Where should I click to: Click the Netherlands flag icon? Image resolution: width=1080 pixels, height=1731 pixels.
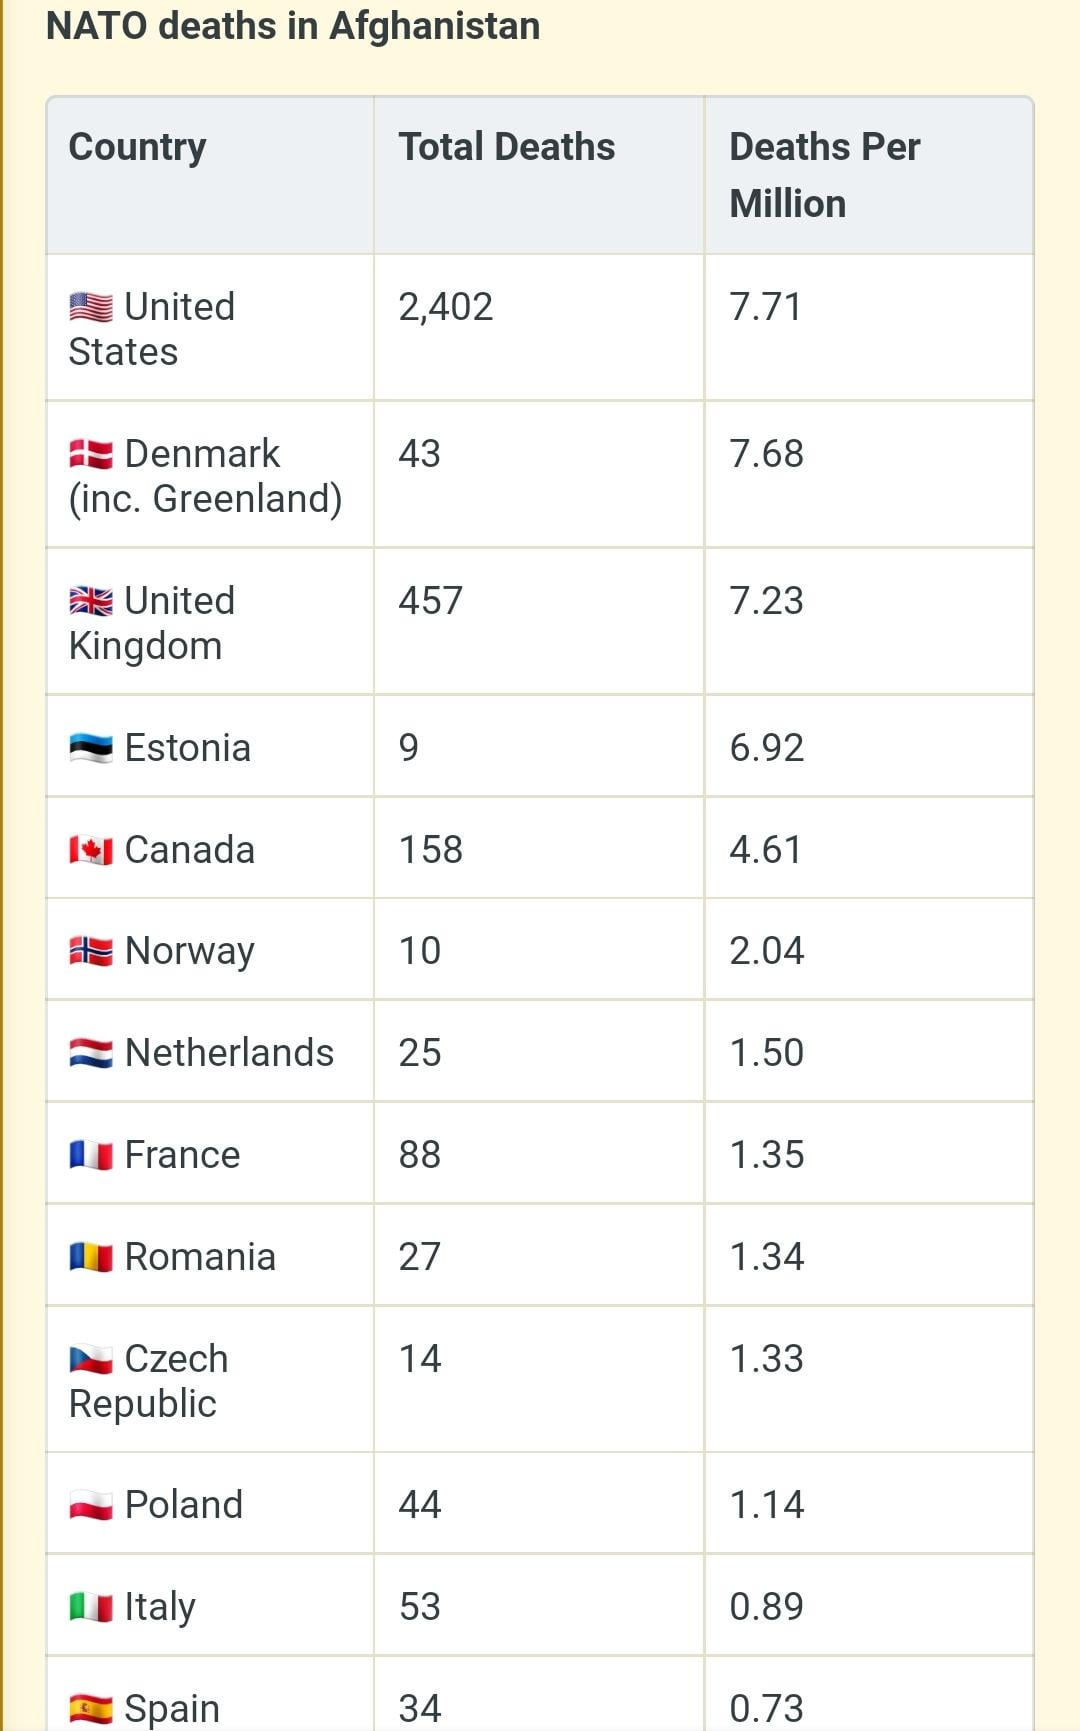pos(91,1053)
